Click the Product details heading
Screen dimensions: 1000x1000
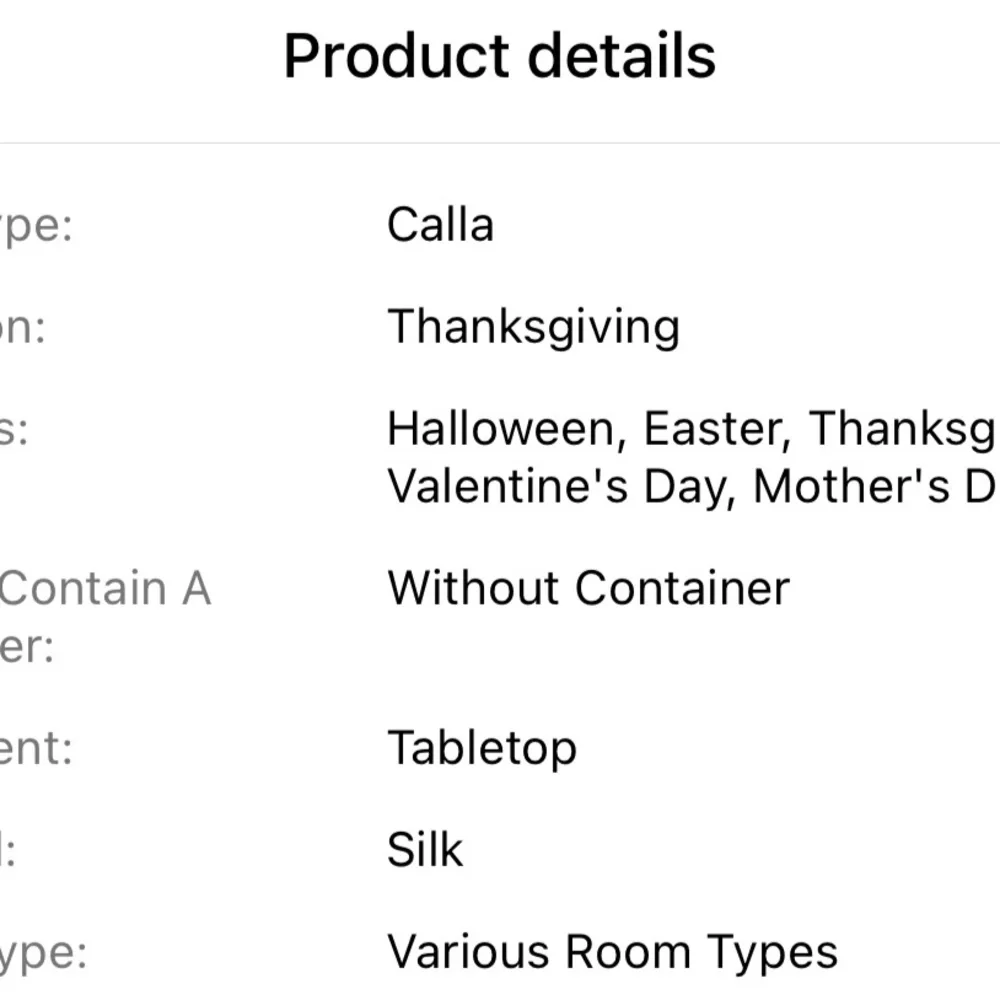pyautogui.click(x=499, y=56)
